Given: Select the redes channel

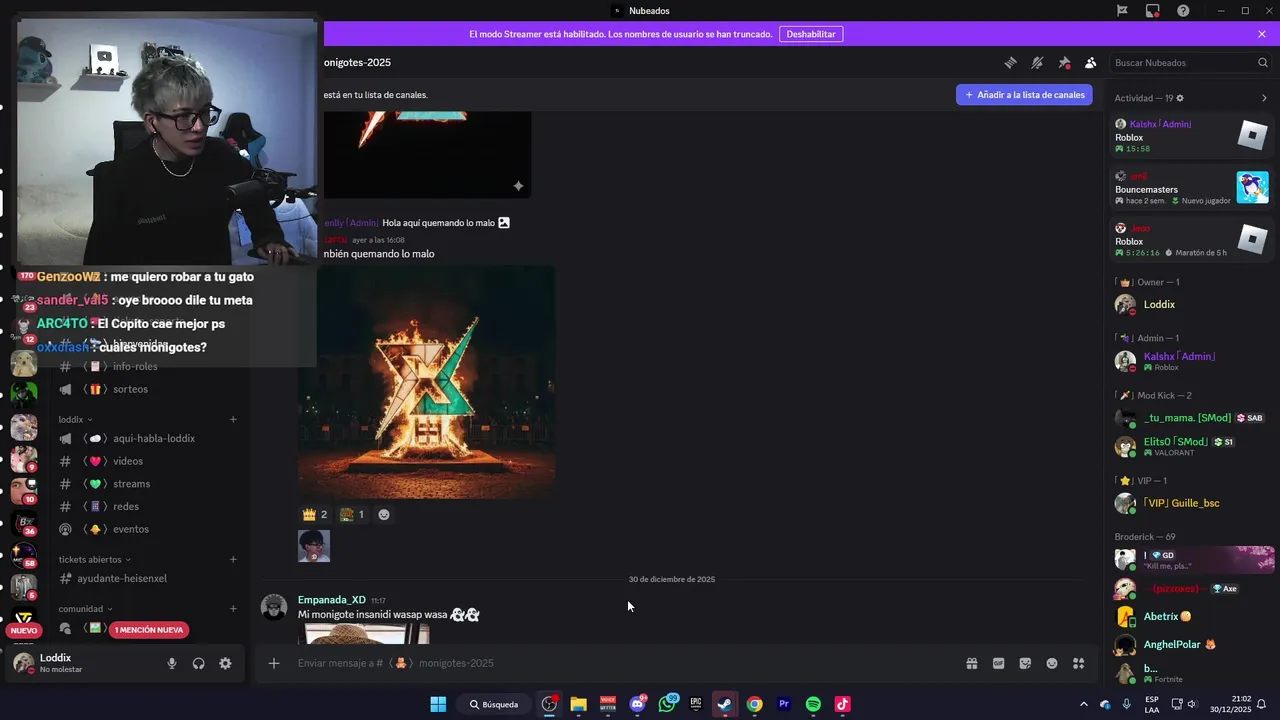Looking at the screenshot, I should pos(126,507).
